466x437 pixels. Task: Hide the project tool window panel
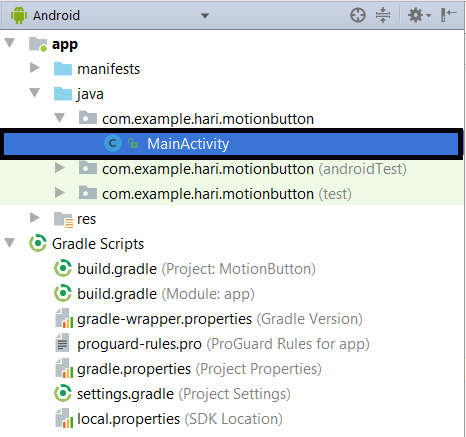tap(448, 15)
